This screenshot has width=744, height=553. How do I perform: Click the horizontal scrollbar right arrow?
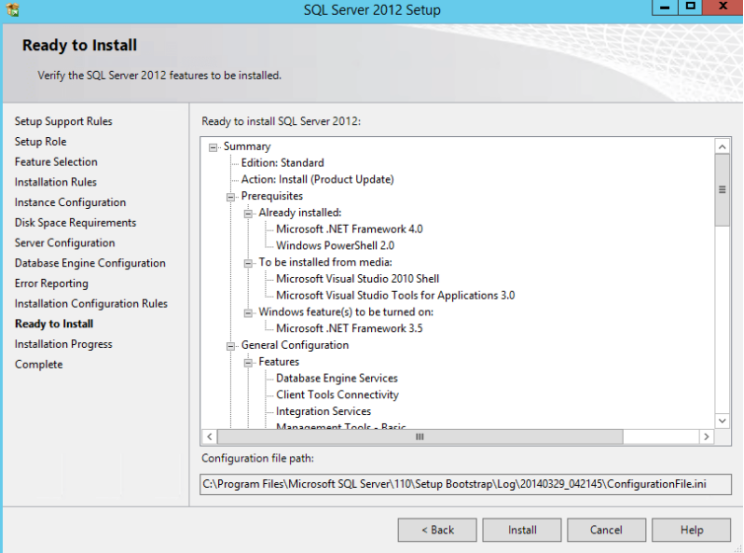click(707, 437)
